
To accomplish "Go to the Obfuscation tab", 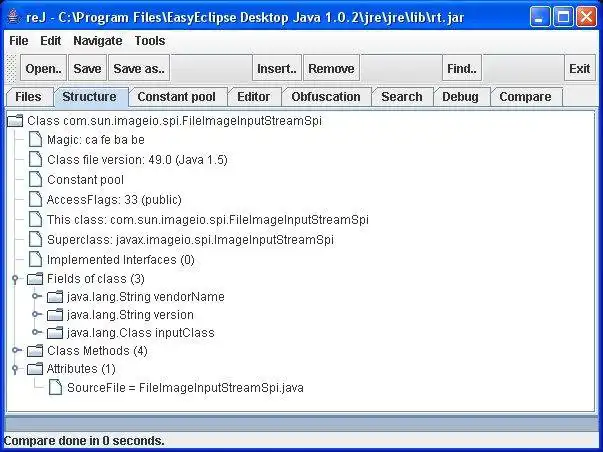I will tap(326, 97).
